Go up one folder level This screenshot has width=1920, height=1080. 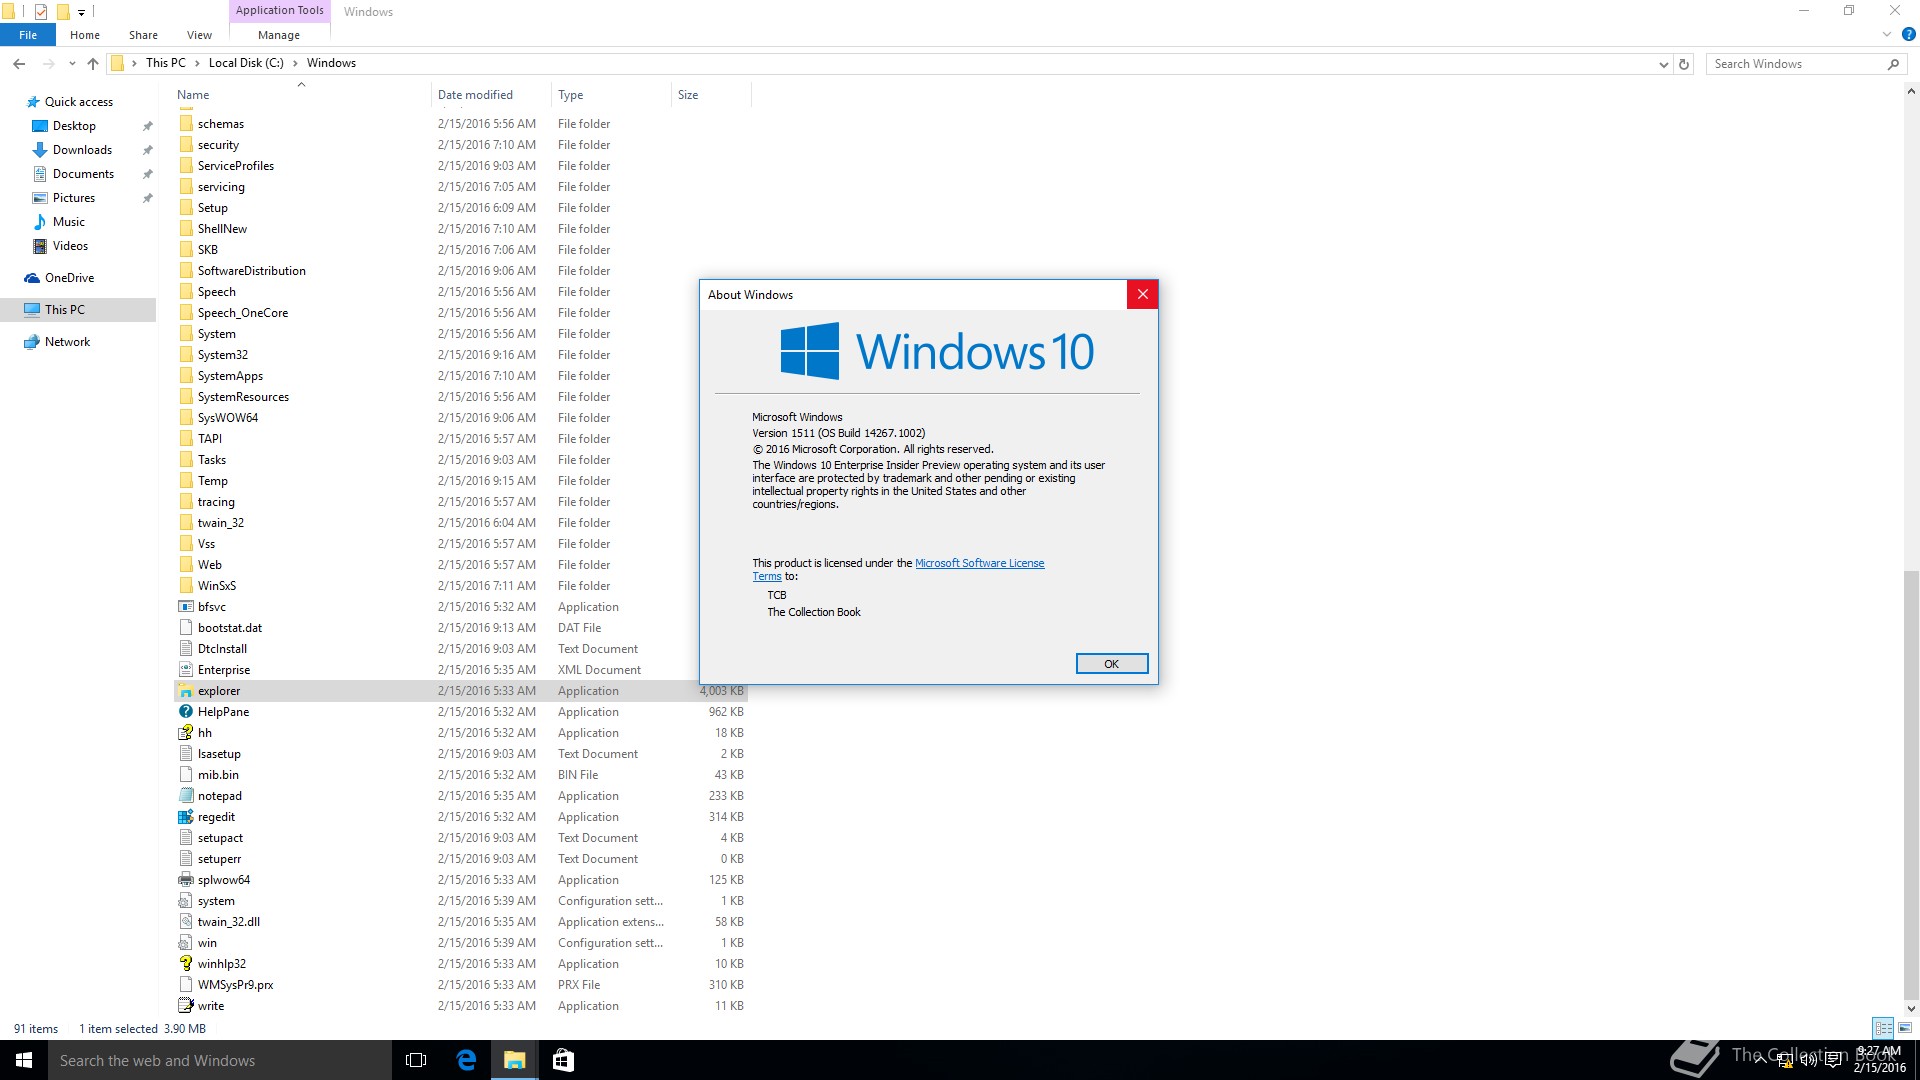pos(93,63)
